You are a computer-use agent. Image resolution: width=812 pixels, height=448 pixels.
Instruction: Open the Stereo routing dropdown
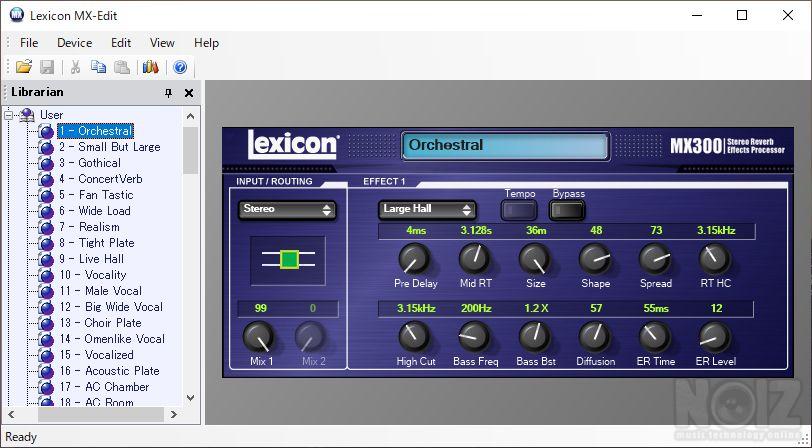point(287,210)
